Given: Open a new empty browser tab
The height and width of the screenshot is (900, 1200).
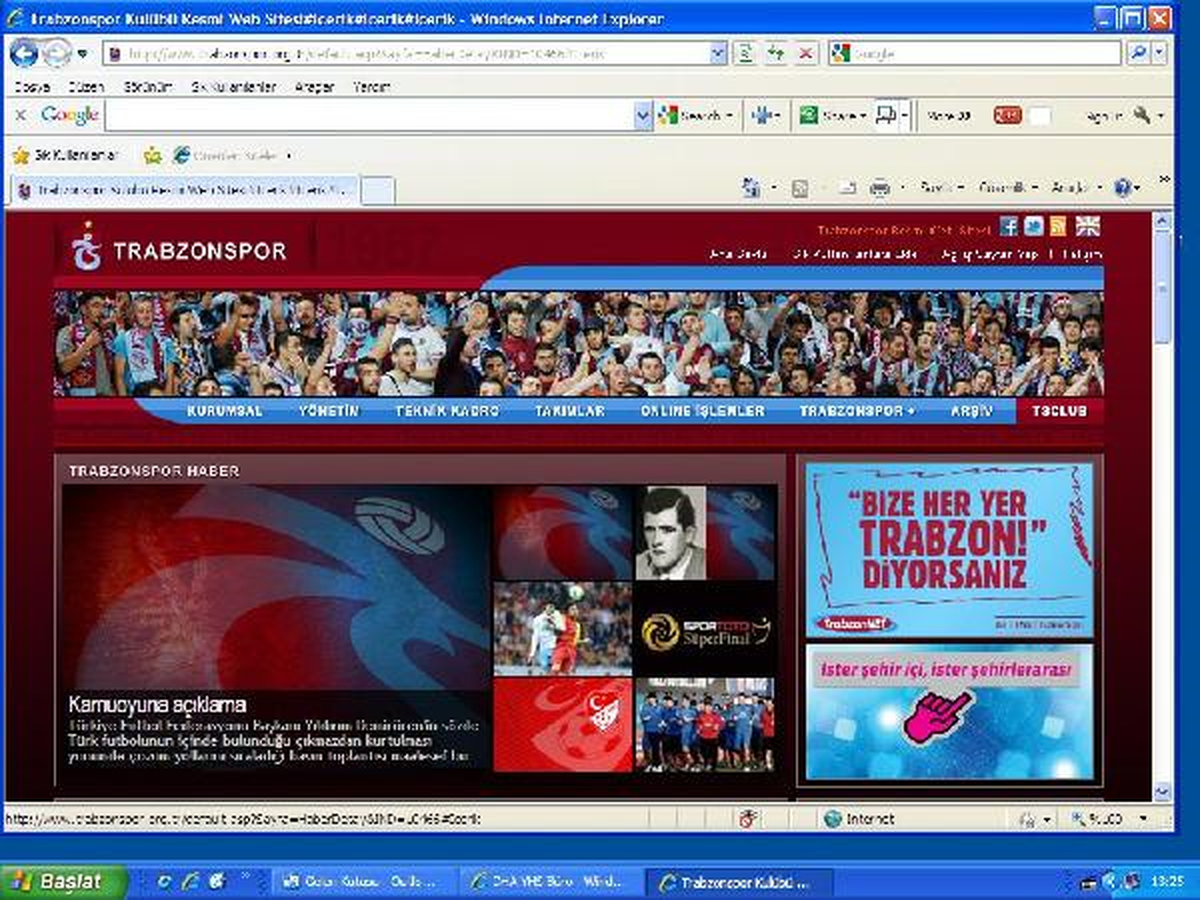Looking at the screenshot, I should [x=378, y=190].
